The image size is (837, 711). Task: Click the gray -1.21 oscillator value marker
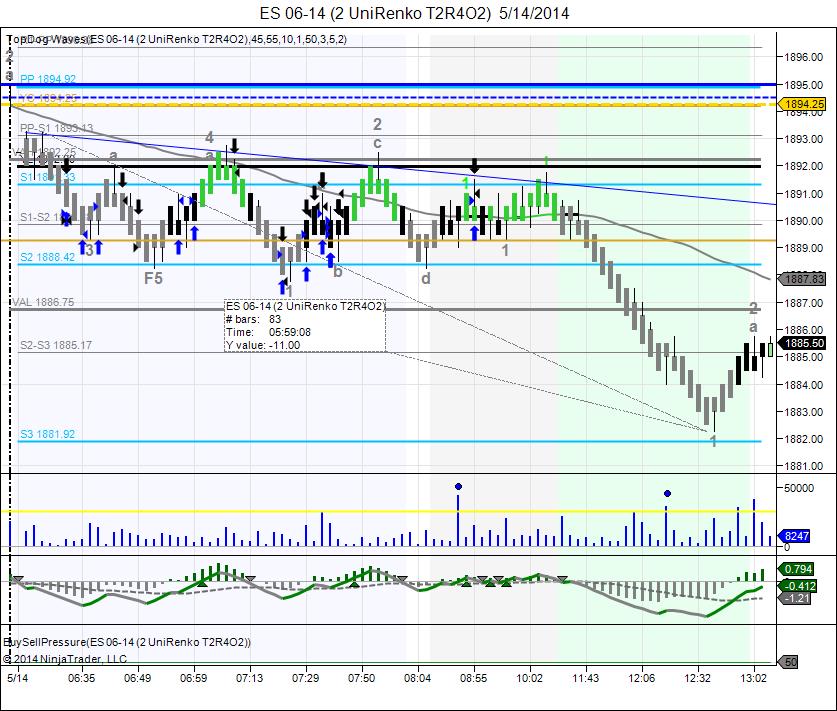coord(796,598)
